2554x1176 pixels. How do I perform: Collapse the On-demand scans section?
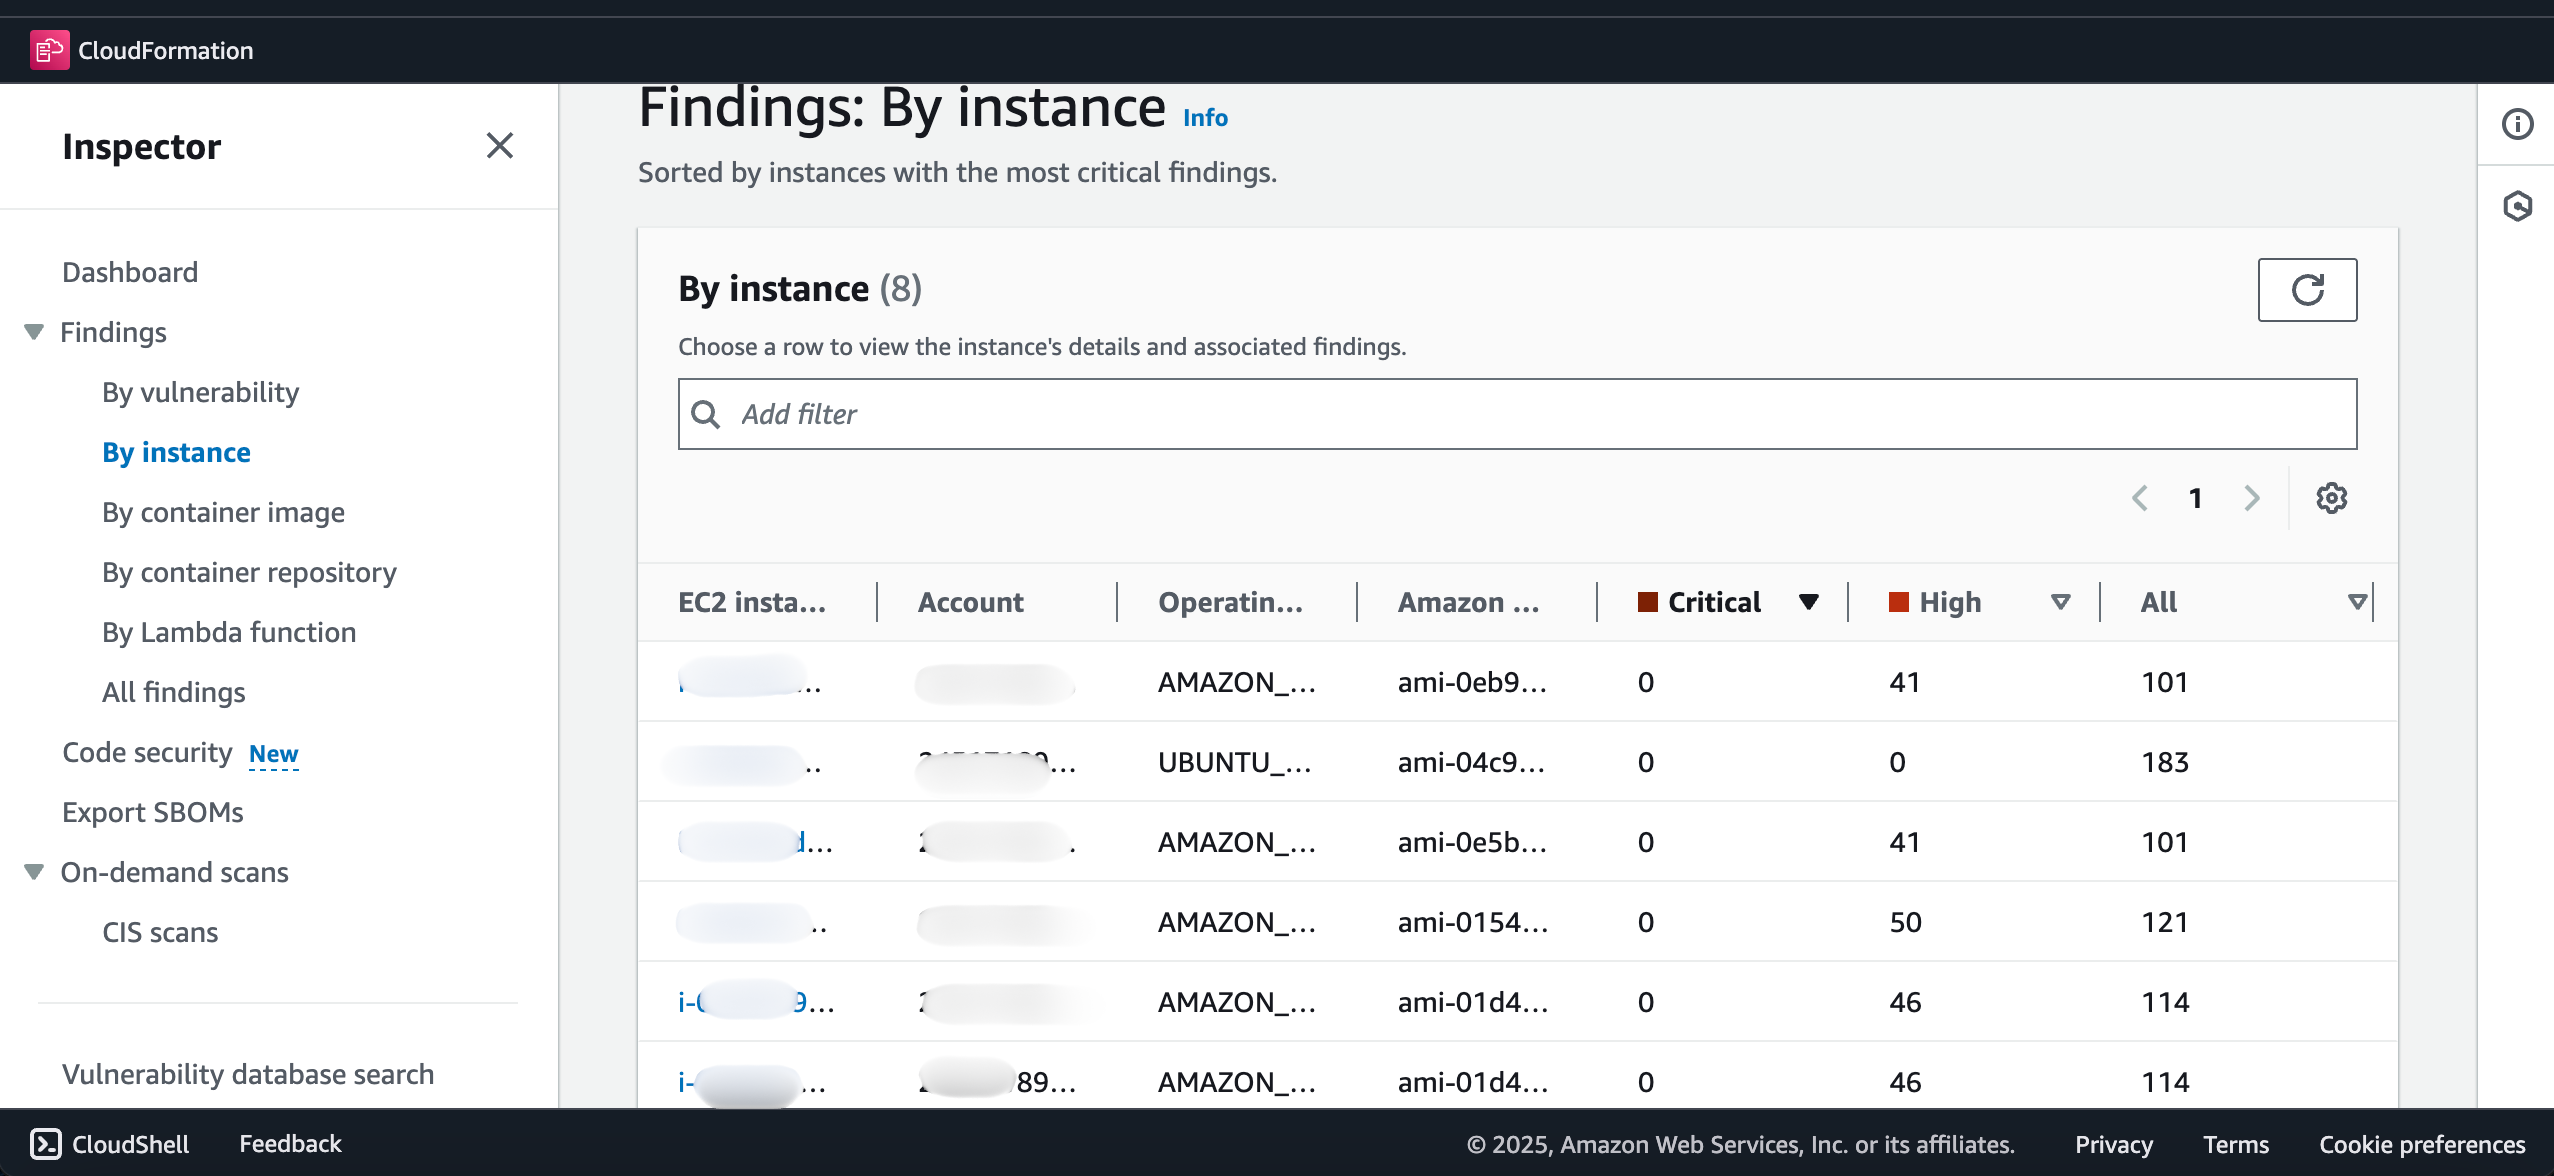click(x=34, y=872)
